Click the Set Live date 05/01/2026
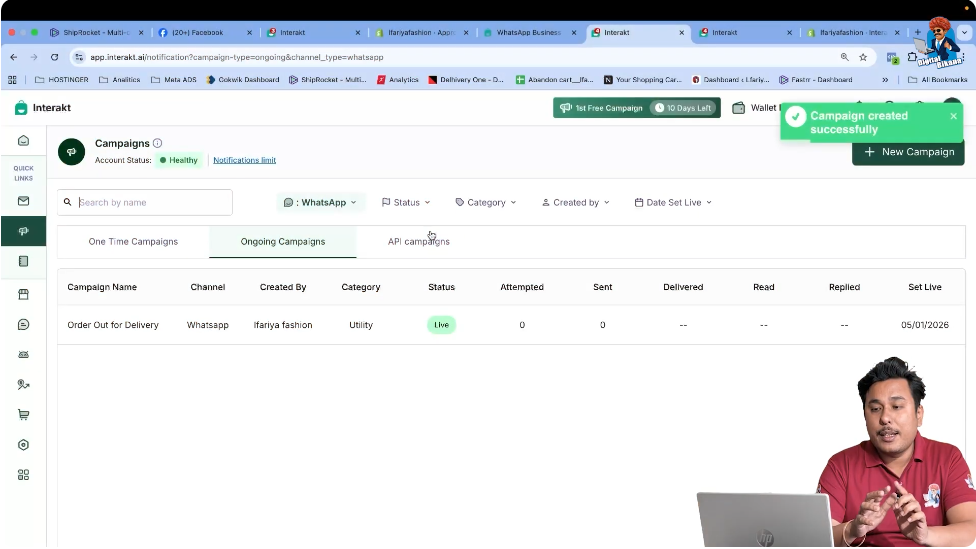This screenshot has width=976, height=549. click(x=924, y=325)
